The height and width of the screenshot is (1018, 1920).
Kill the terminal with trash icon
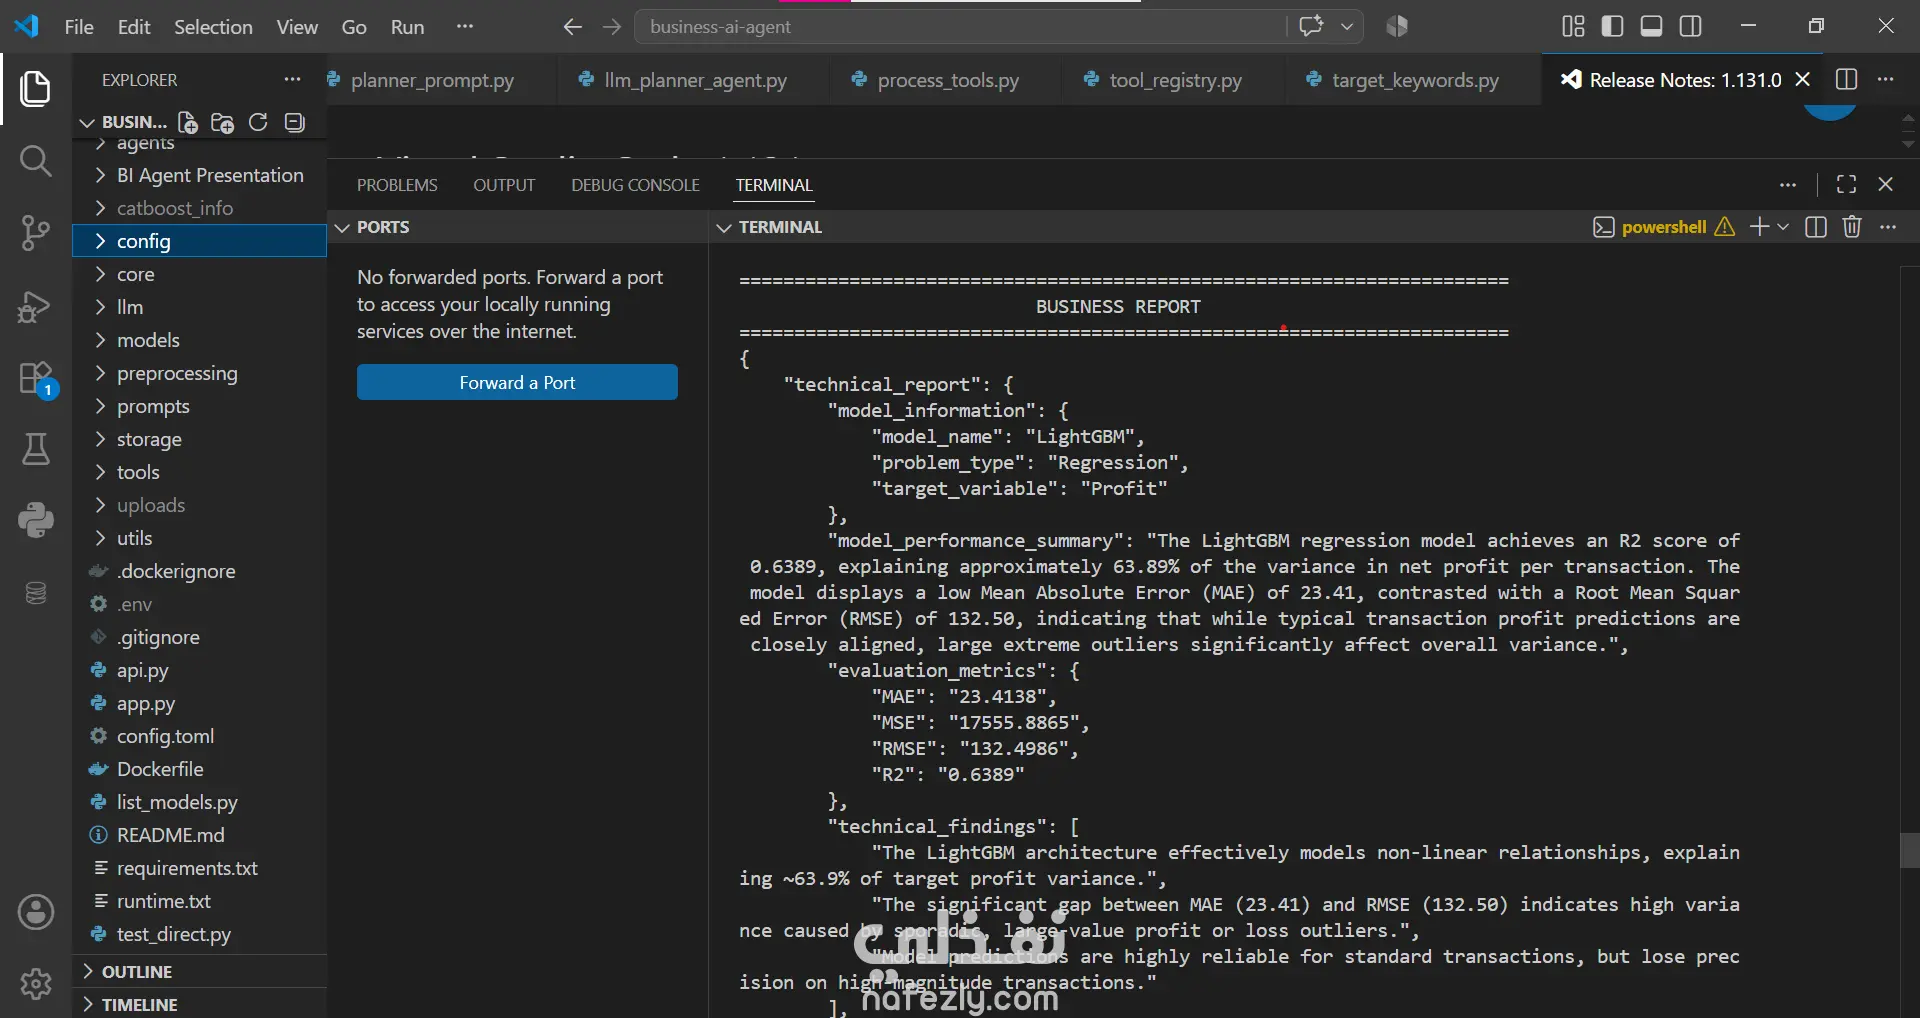(1852, 227)
